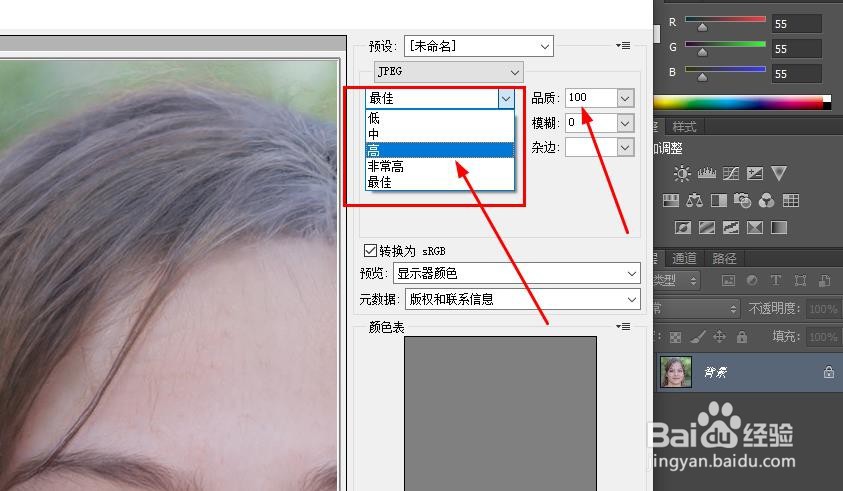Add a Curves adjustment layer
This screenshot has height=491, width=843.
[731, 173]
